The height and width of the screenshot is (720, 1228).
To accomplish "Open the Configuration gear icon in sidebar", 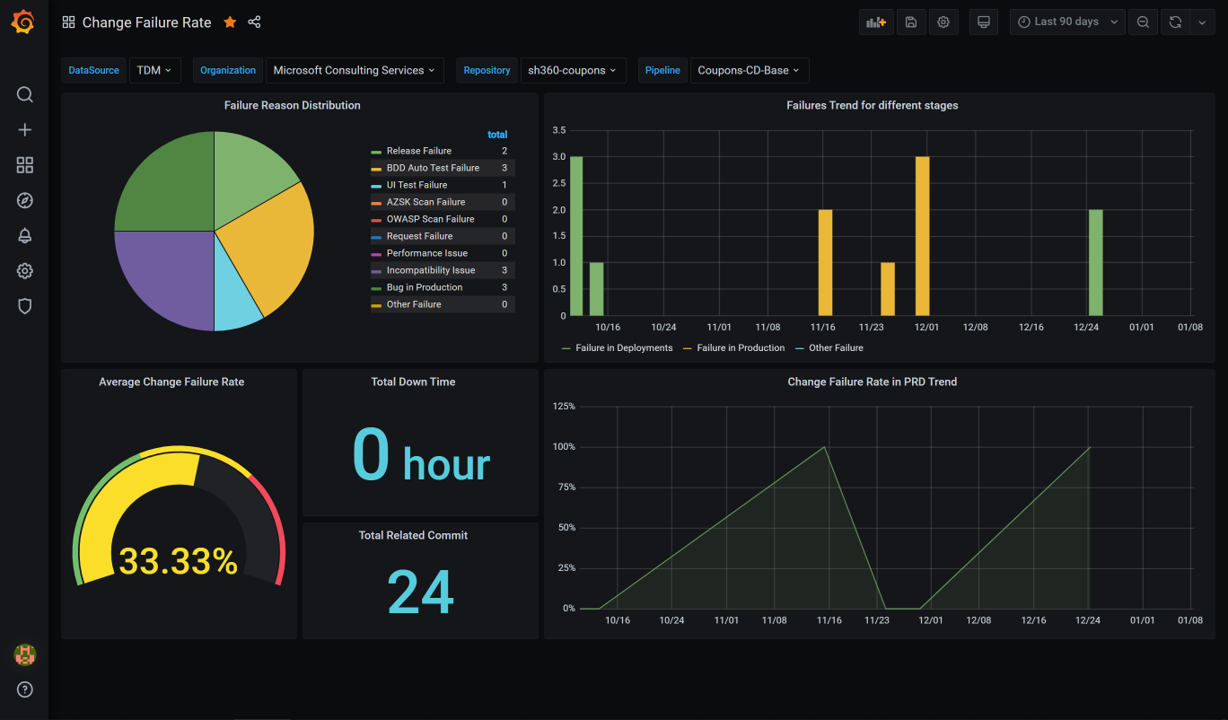I will pyautogui.click(x=25, y=271).
